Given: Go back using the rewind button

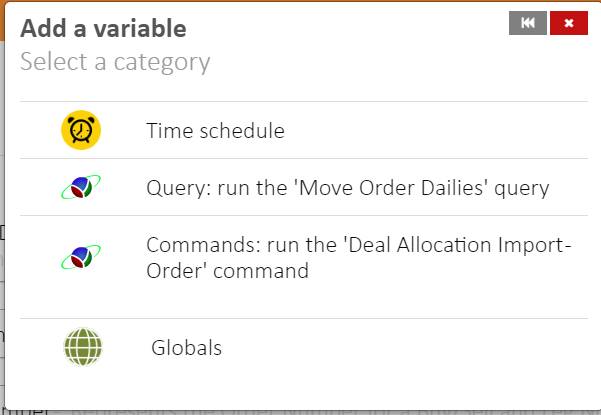Looking at the screenshot, I should tap(527, 24).
